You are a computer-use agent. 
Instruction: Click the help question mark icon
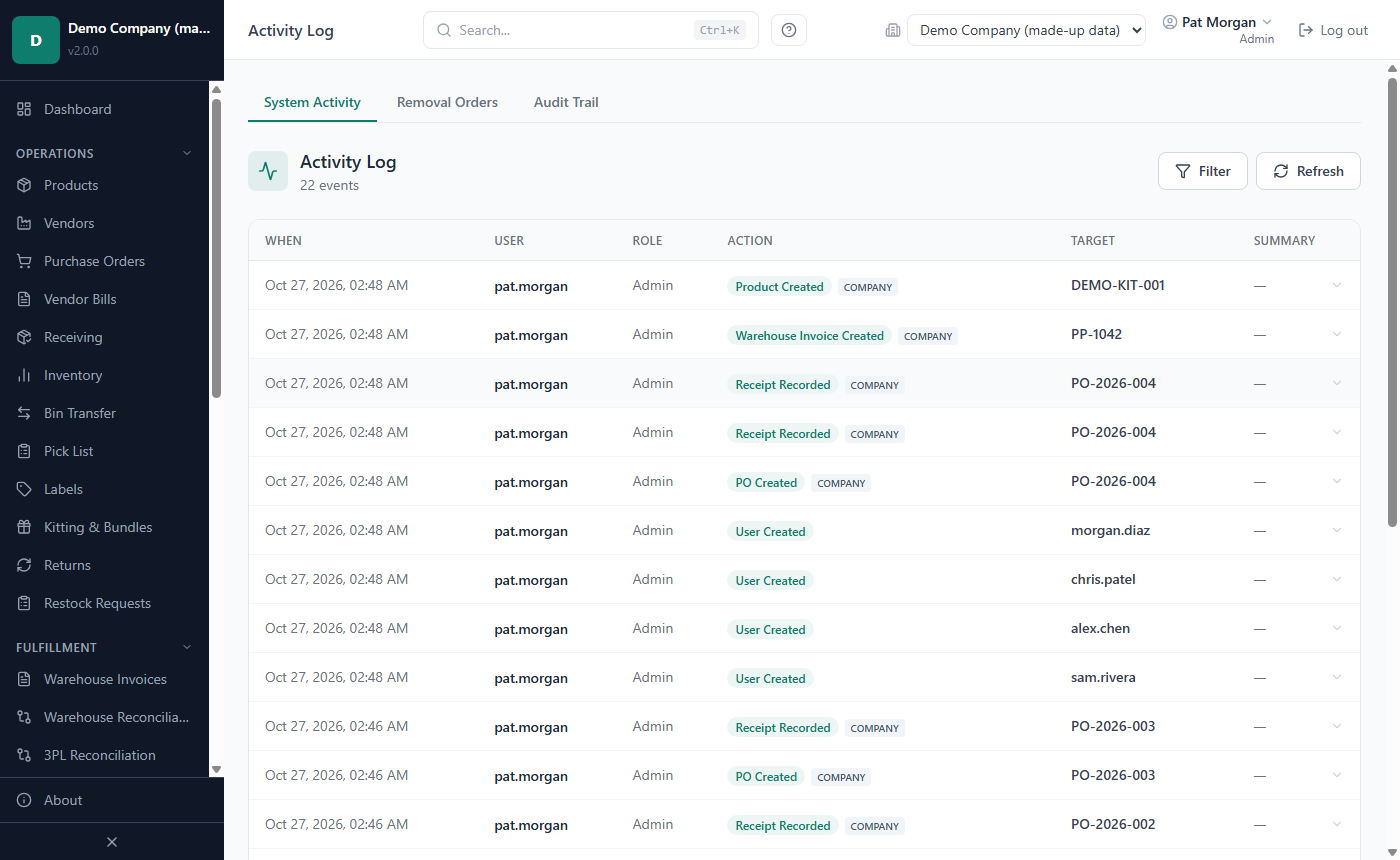789,30
